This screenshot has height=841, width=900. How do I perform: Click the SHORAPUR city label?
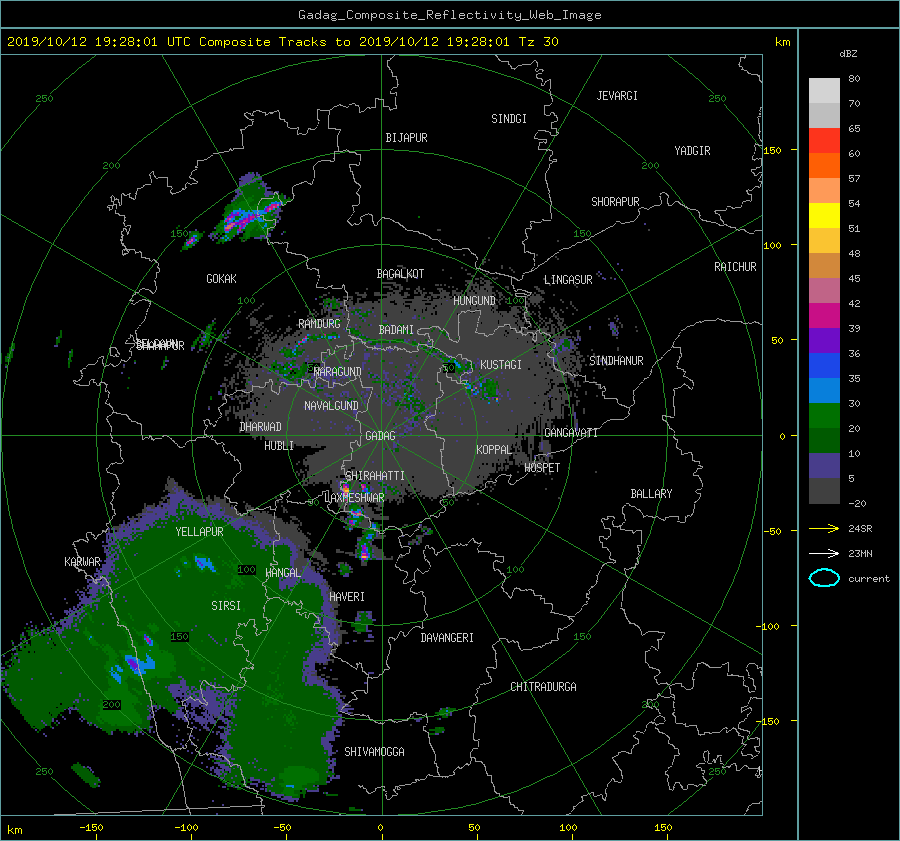coord(615,202)
